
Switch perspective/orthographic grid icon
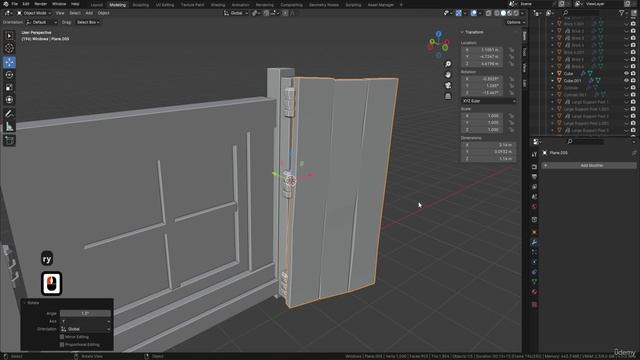click(448, 96)
